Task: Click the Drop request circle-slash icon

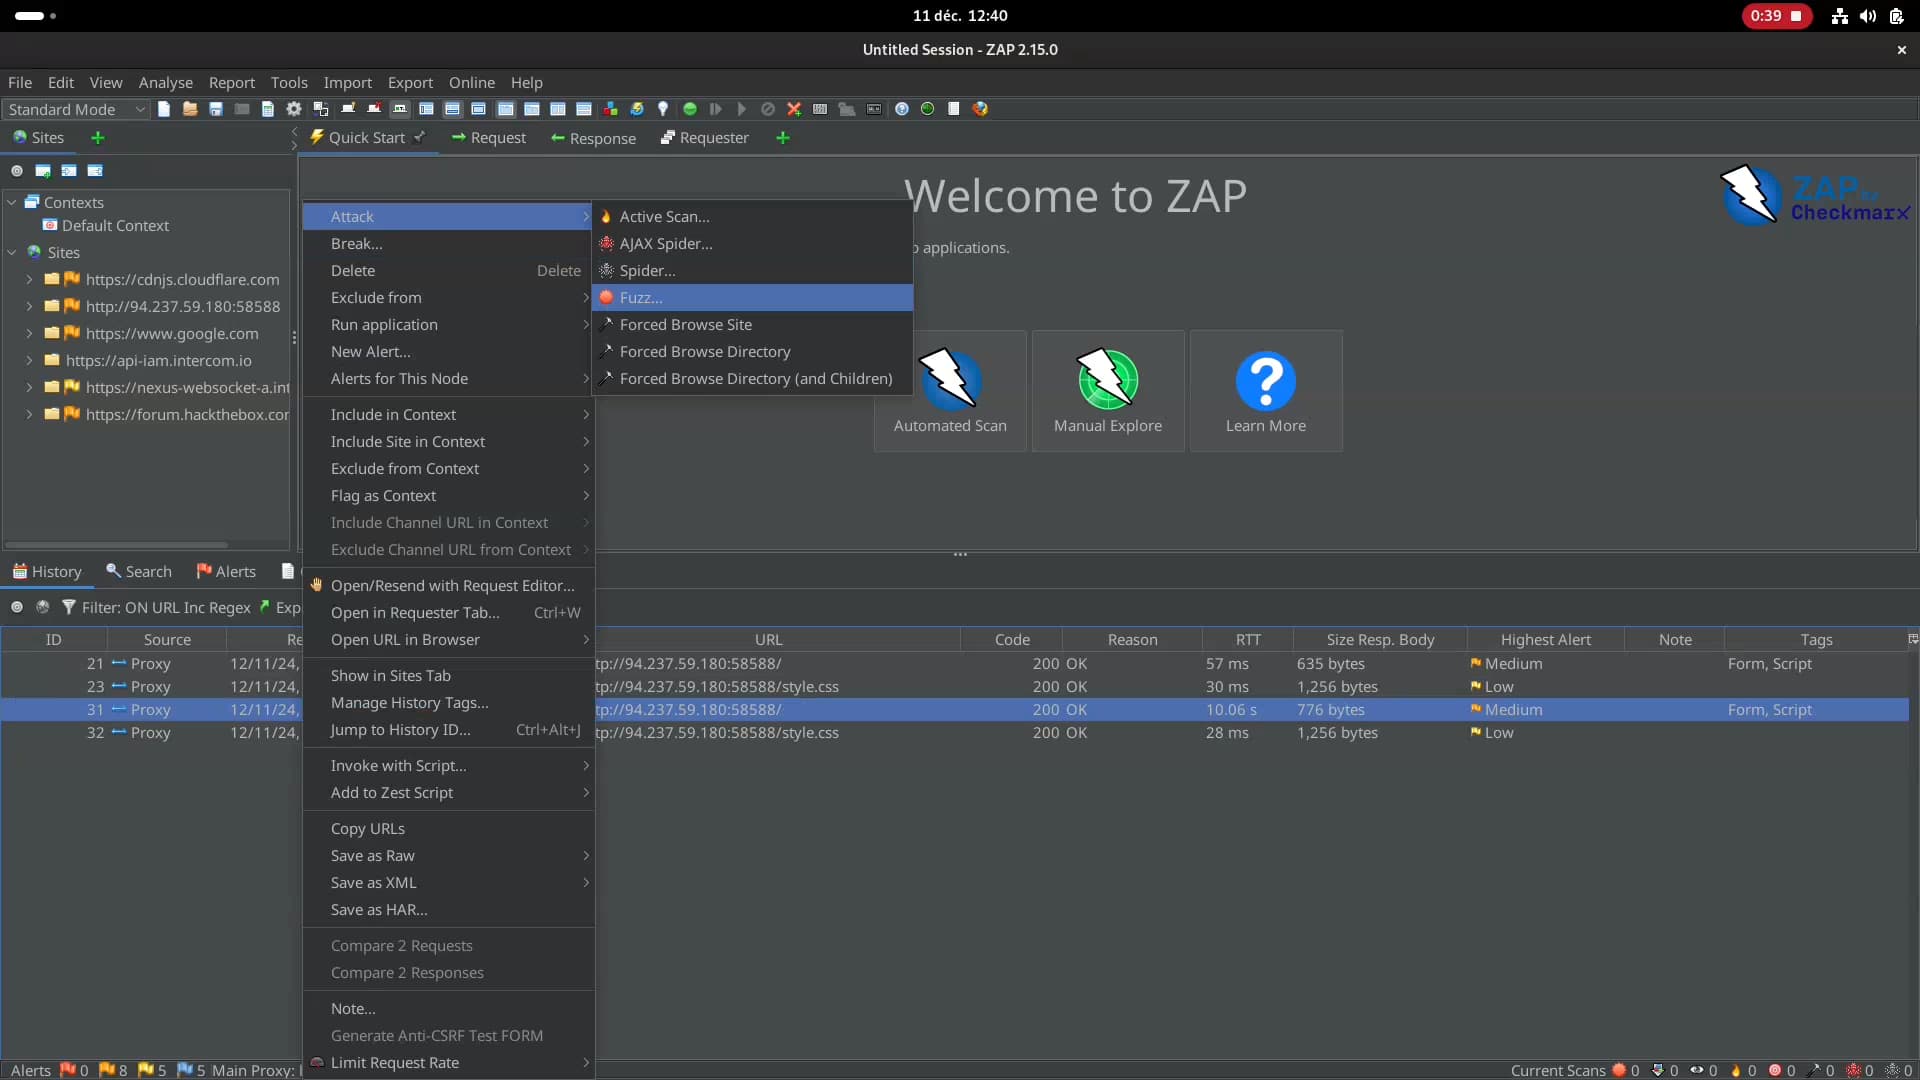Action: click(768, 109)
